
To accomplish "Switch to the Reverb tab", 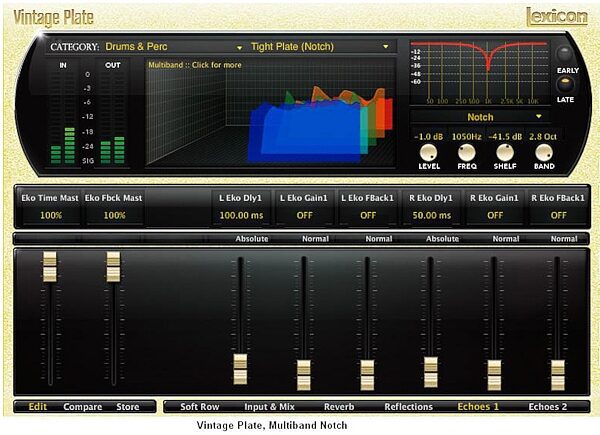I will [x=339, y=407].
